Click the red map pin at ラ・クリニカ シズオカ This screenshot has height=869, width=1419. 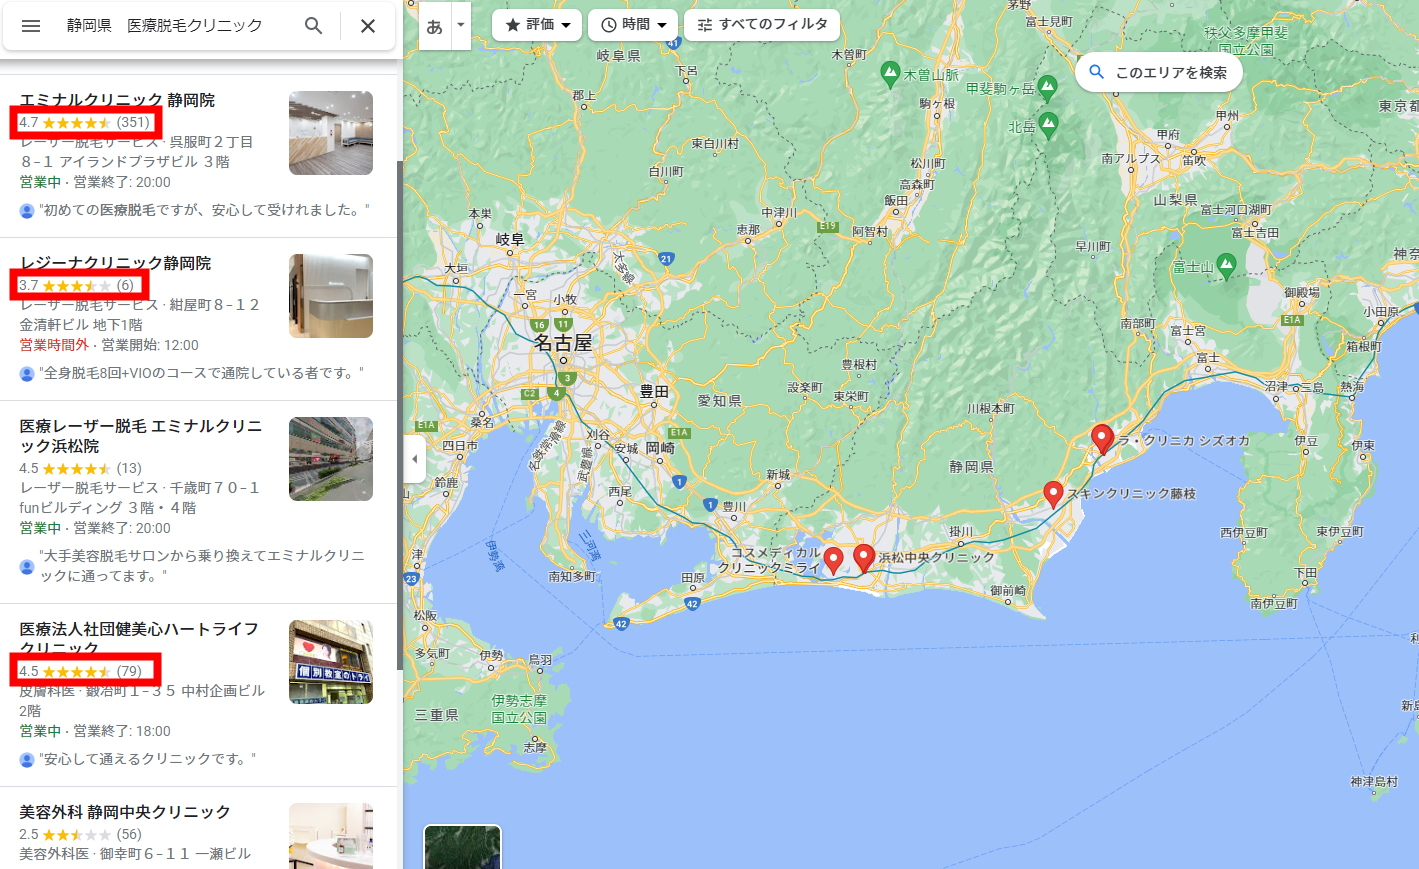coord(1102,439)
